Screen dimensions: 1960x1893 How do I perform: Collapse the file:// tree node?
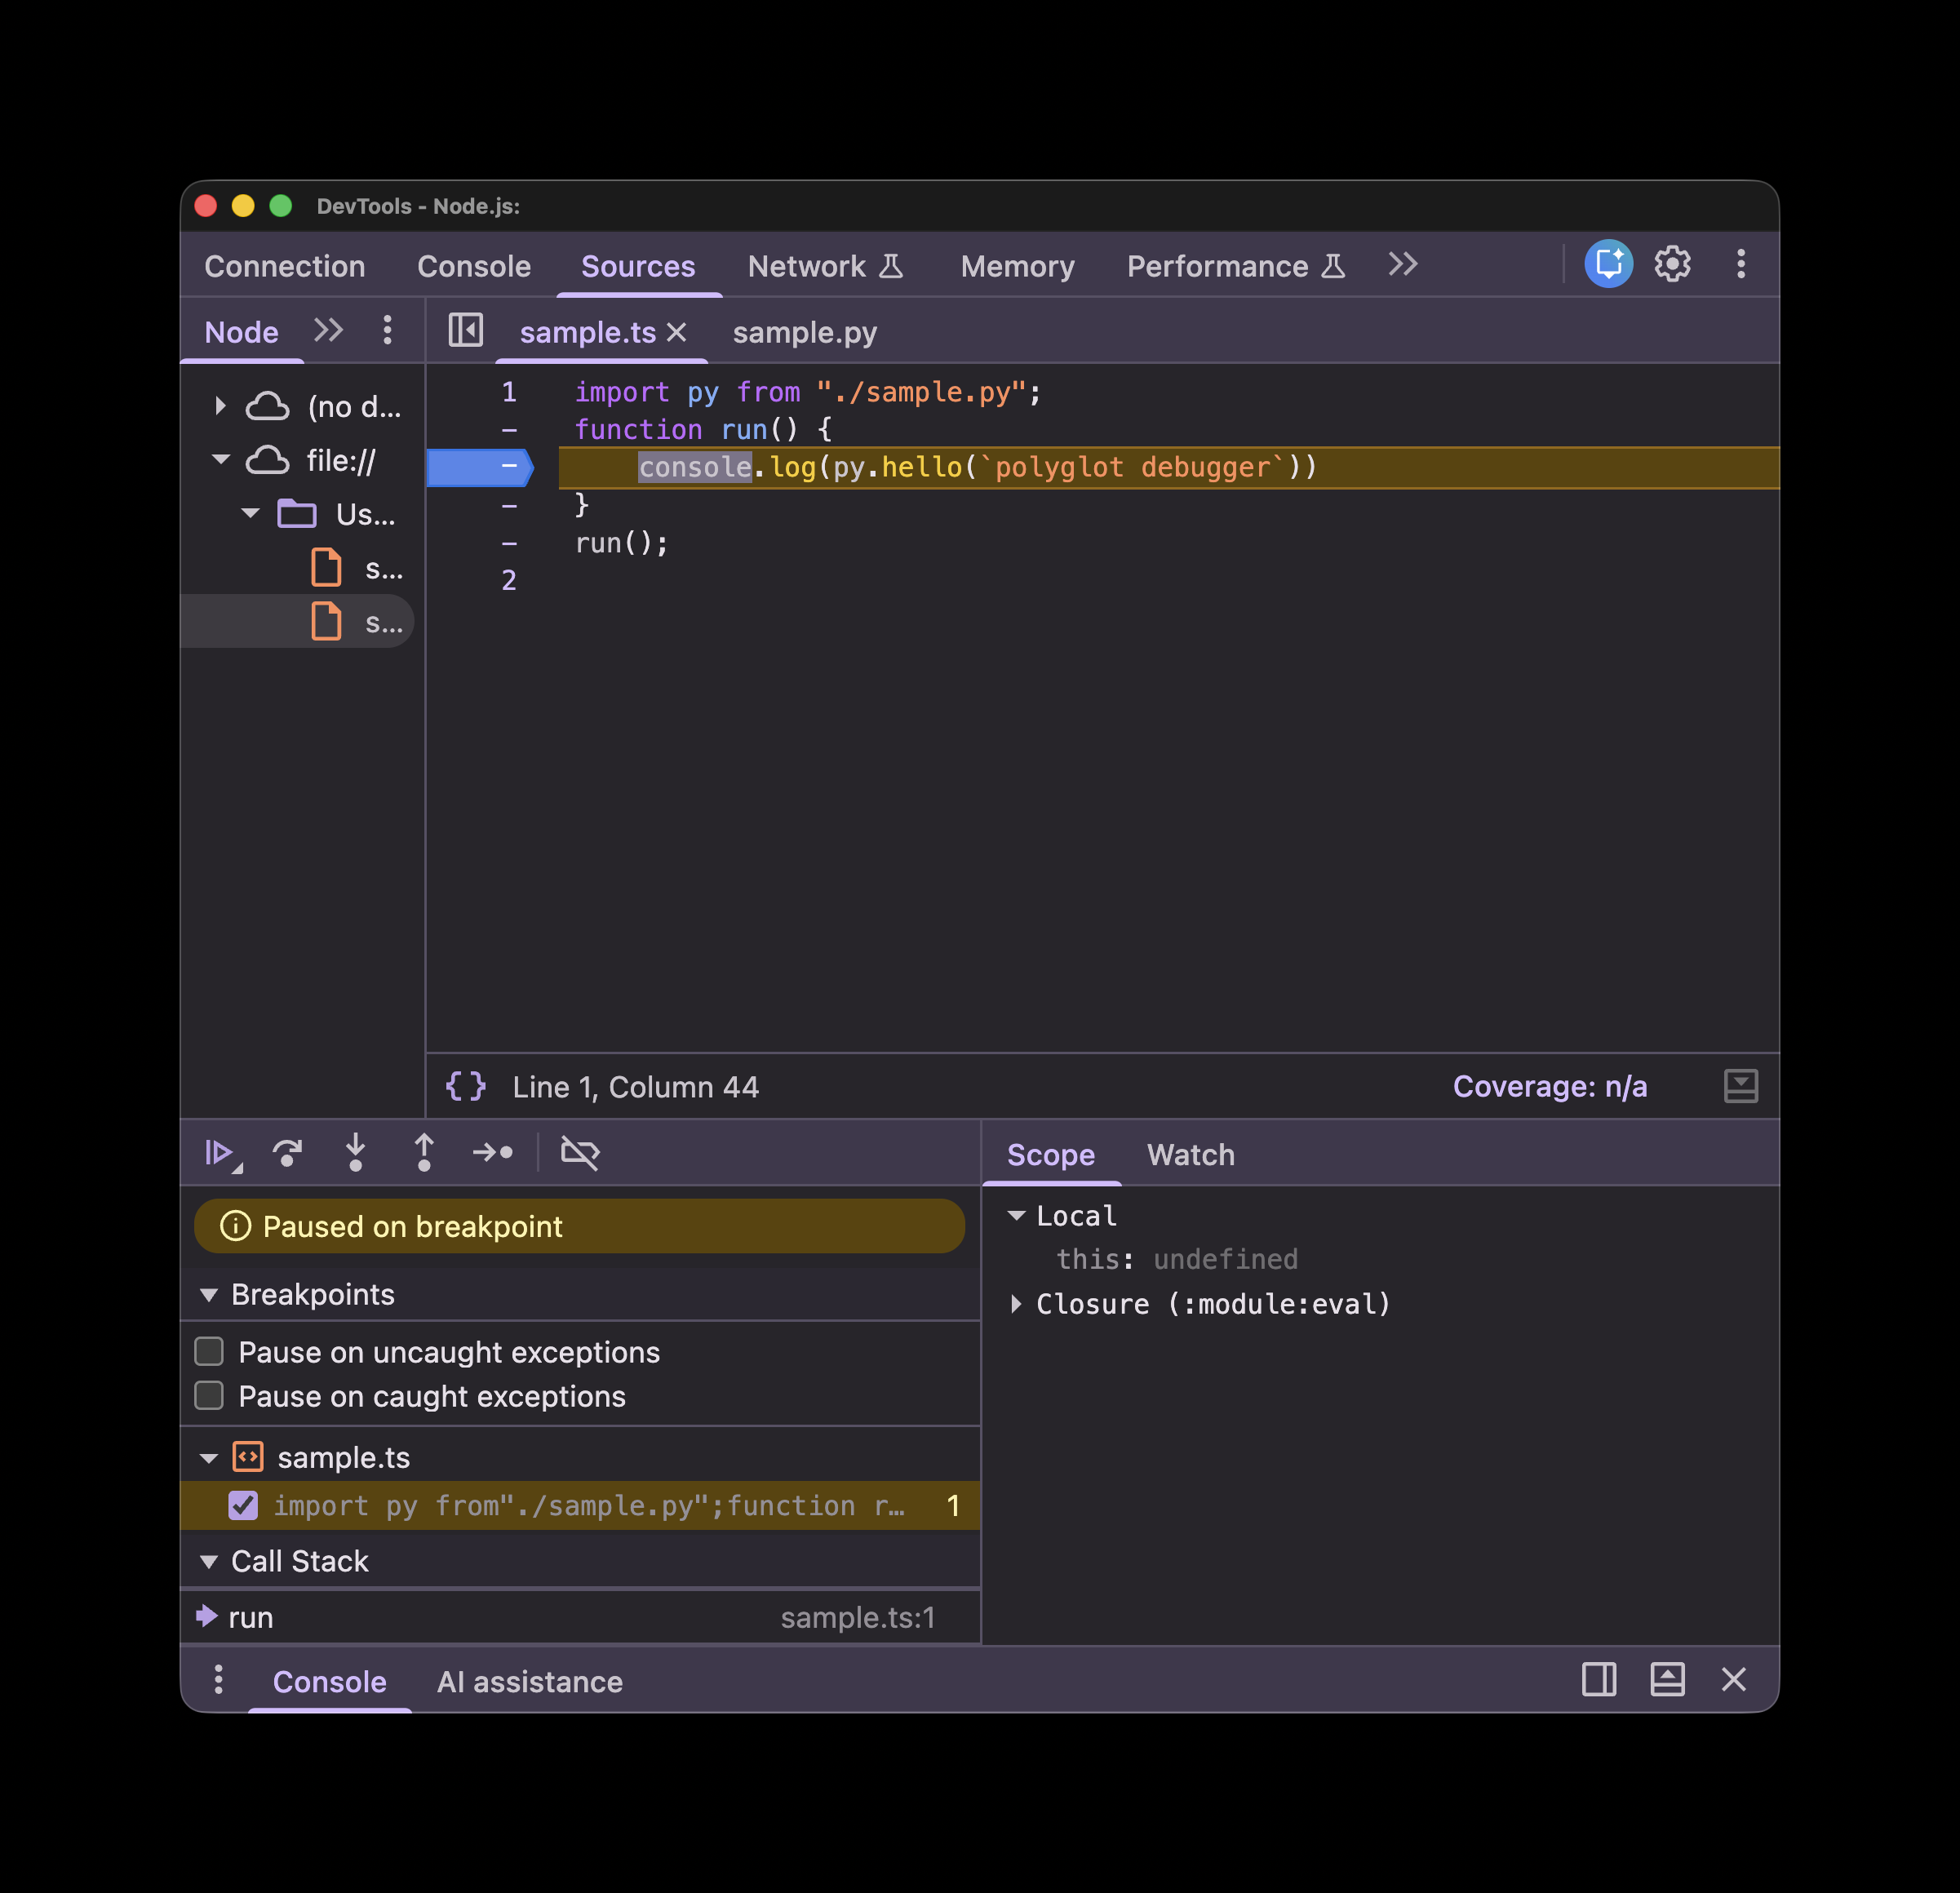(221, 460)
